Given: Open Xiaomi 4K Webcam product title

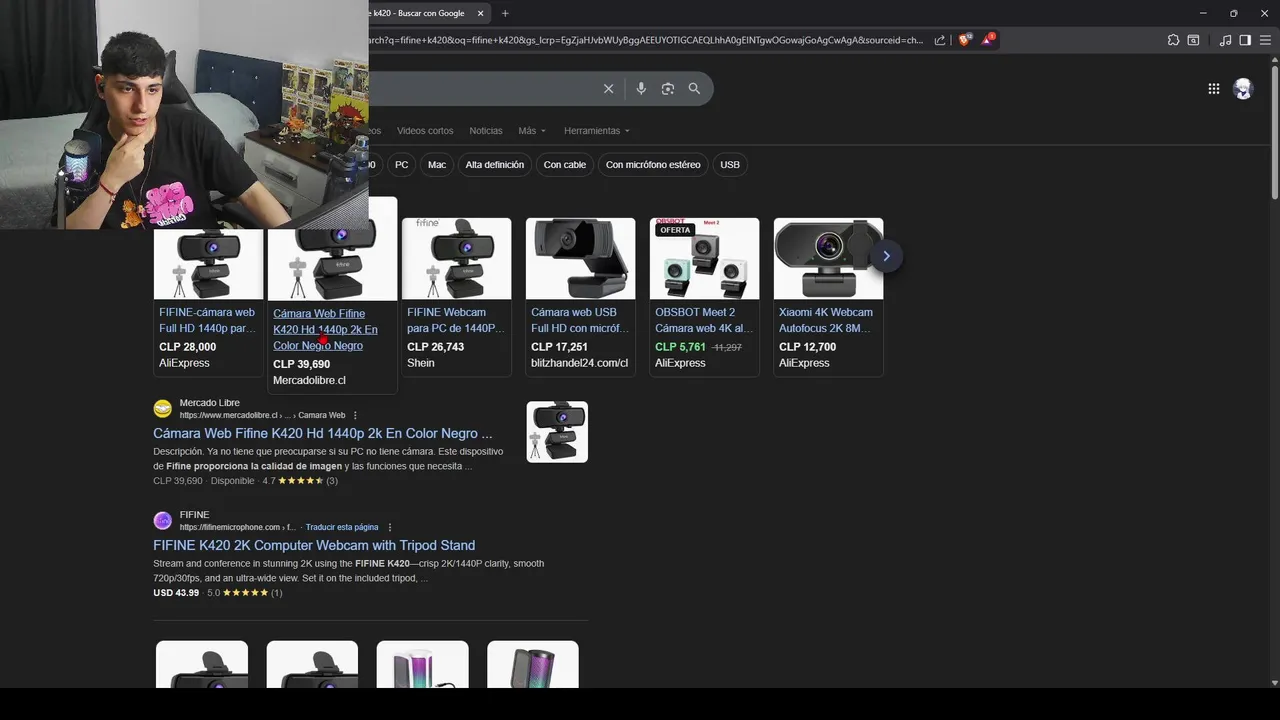Looking at the screenshot, I should [x=826, y=320].
